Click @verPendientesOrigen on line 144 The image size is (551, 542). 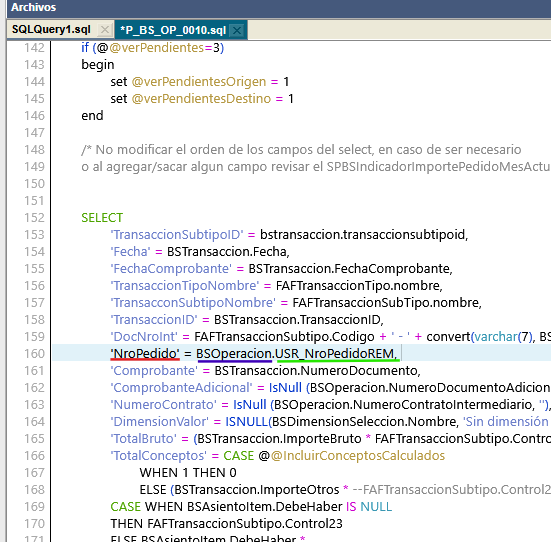(199, 82)
